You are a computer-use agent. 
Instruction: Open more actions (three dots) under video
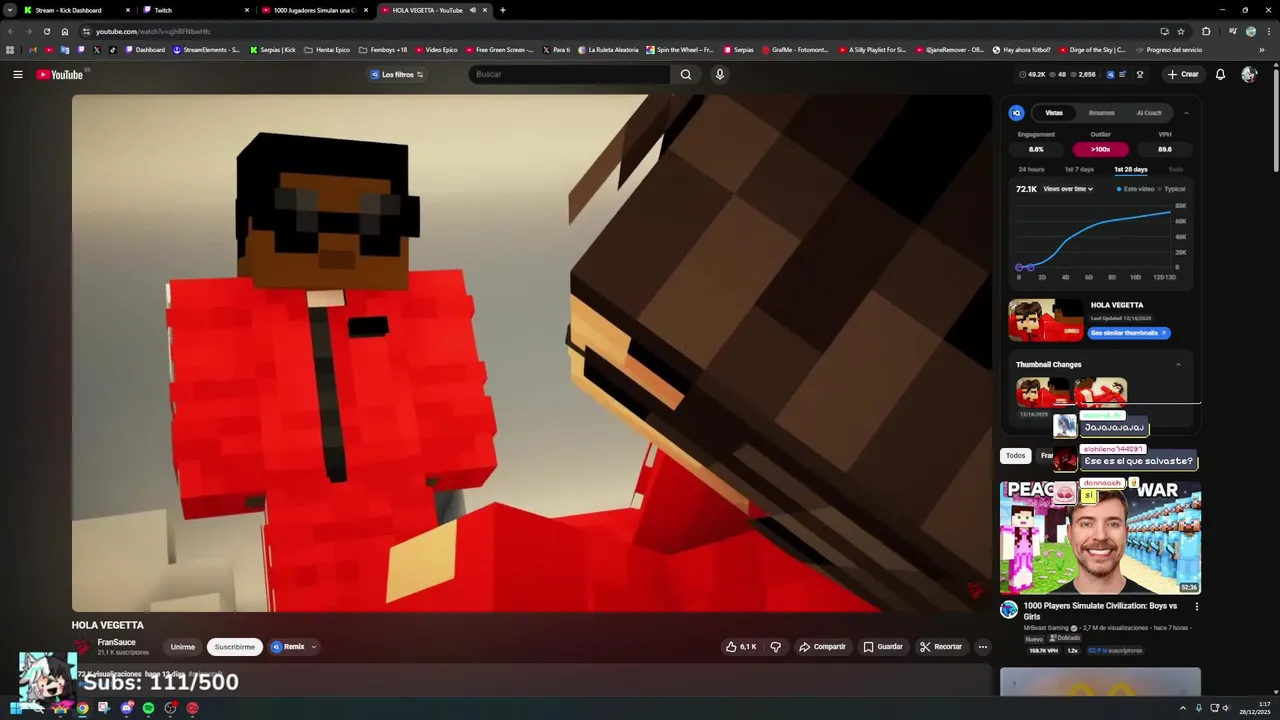(x=982, y=647)
